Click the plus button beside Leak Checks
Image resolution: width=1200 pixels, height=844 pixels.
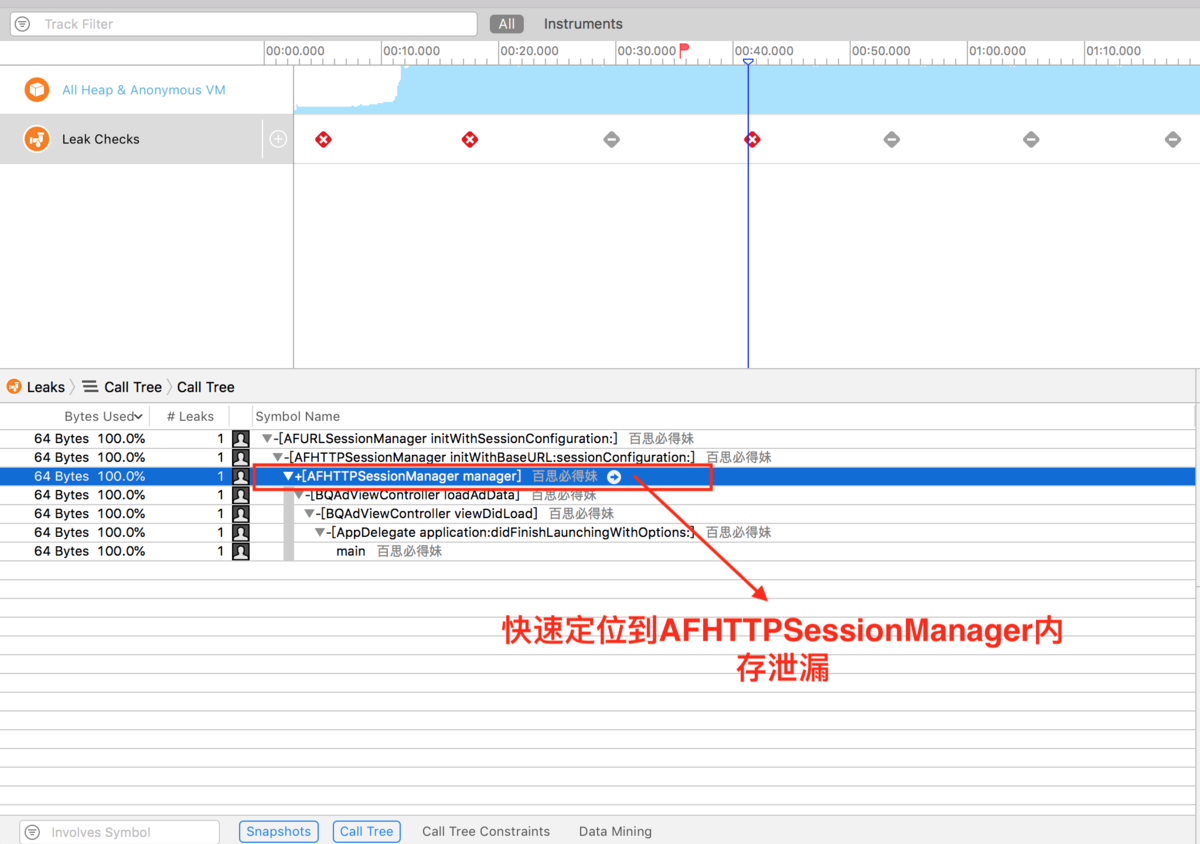click(278, 140)
